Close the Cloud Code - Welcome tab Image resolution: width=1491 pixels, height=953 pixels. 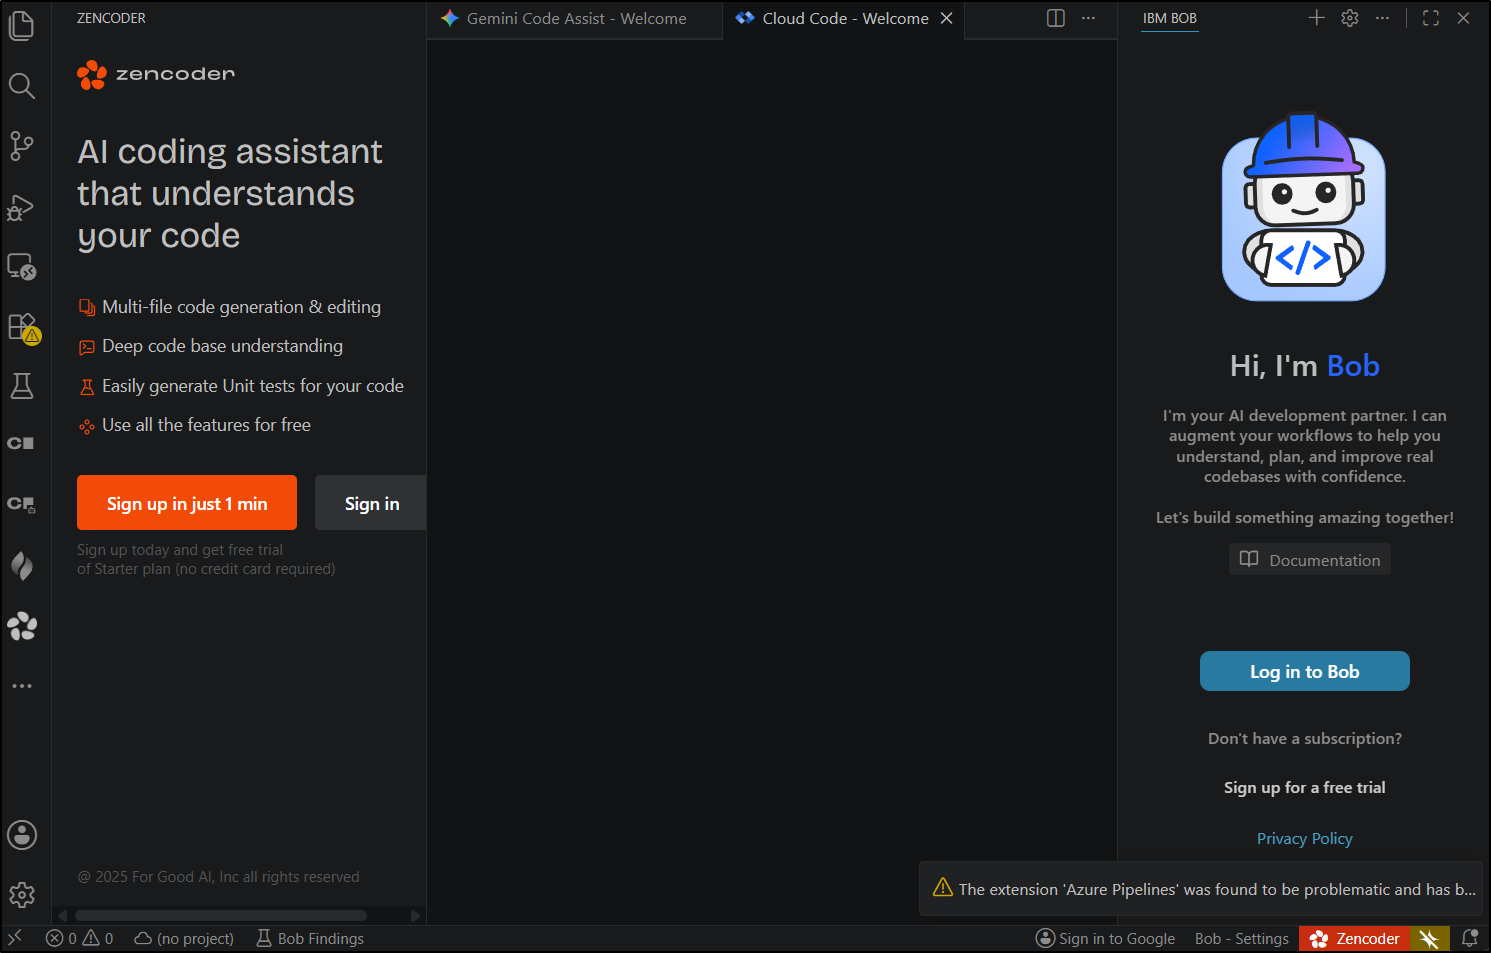tap(947, 18)
